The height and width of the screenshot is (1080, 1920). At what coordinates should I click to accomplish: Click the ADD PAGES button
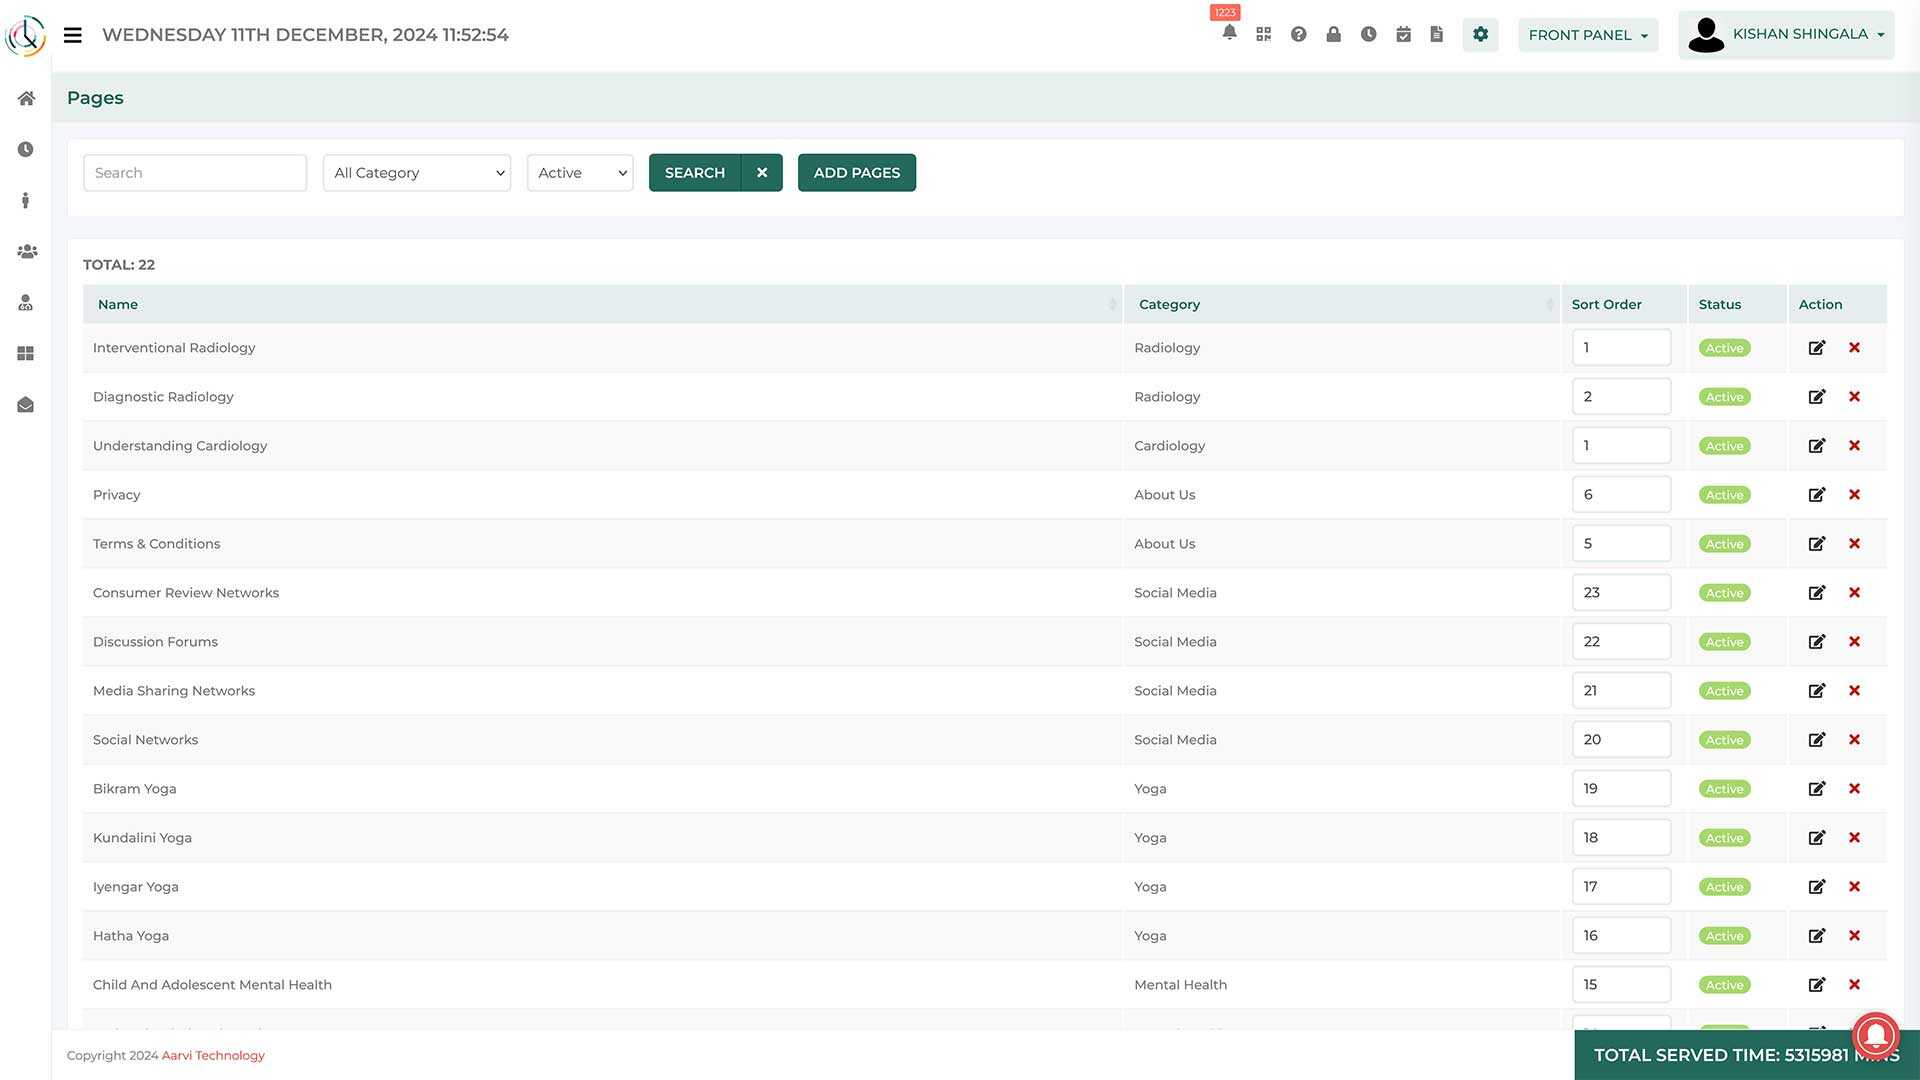[856, 173]
